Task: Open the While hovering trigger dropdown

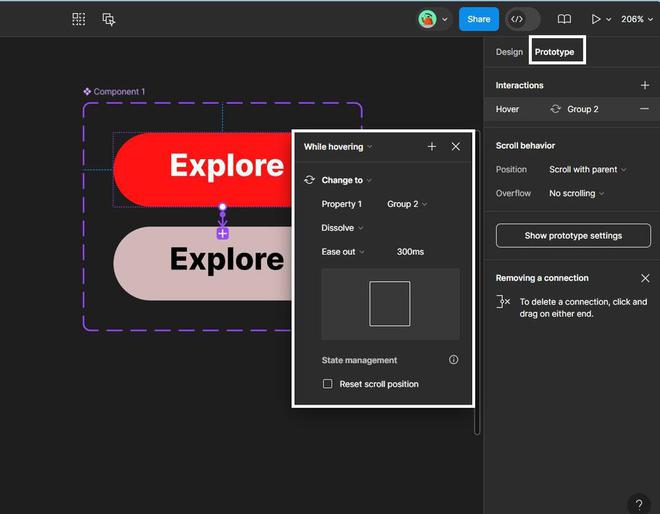Action: point(338,146)
